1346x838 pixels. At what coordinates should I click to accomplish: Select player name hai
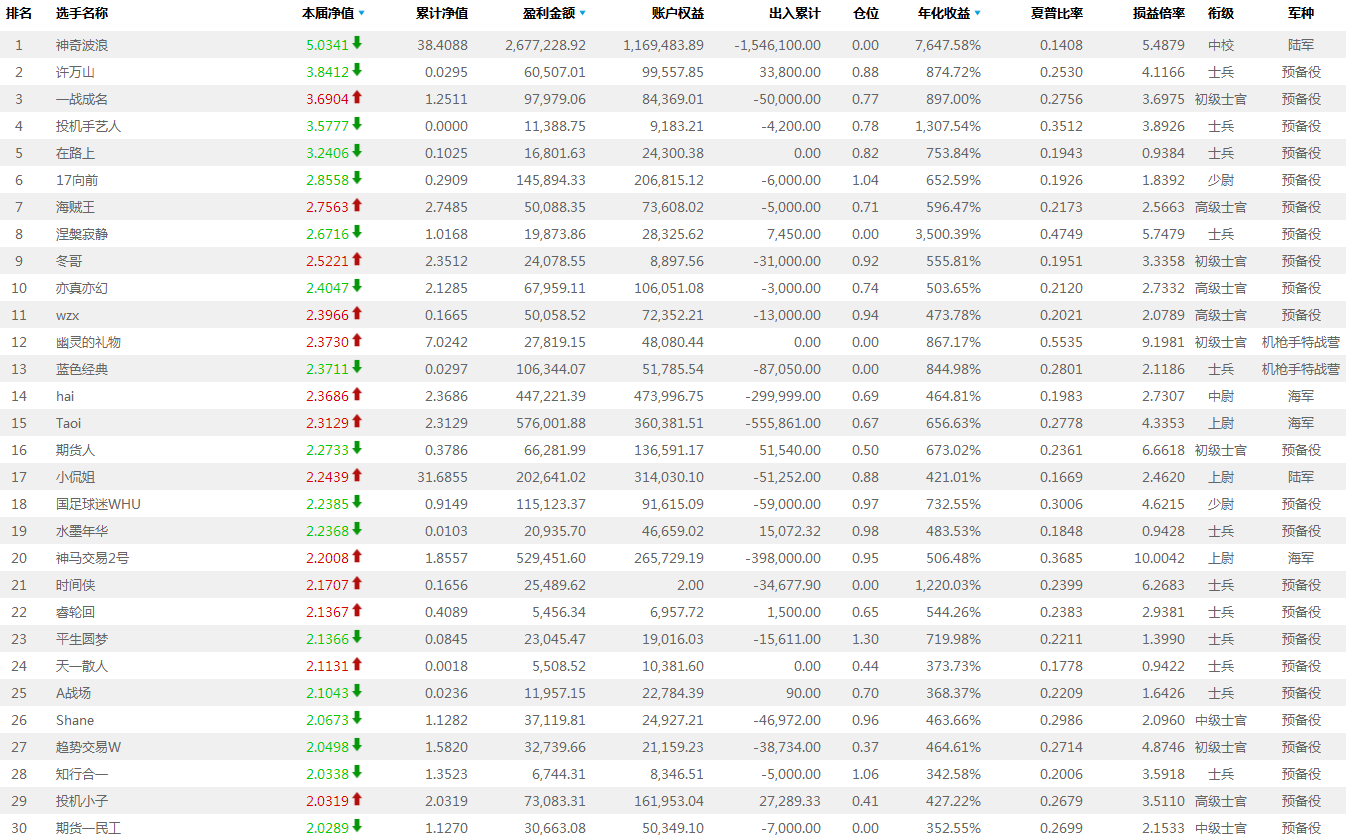[x=65, y=396]
